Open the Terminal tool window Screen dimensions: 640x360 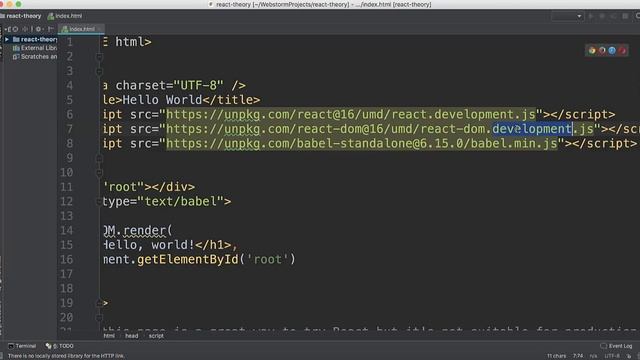coord(22,346)
